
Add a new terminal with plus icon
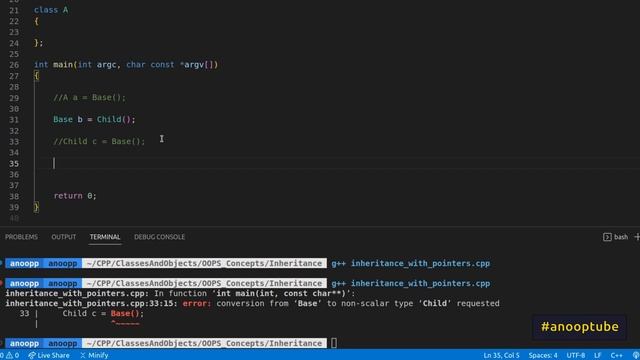[x=637, y=237]
